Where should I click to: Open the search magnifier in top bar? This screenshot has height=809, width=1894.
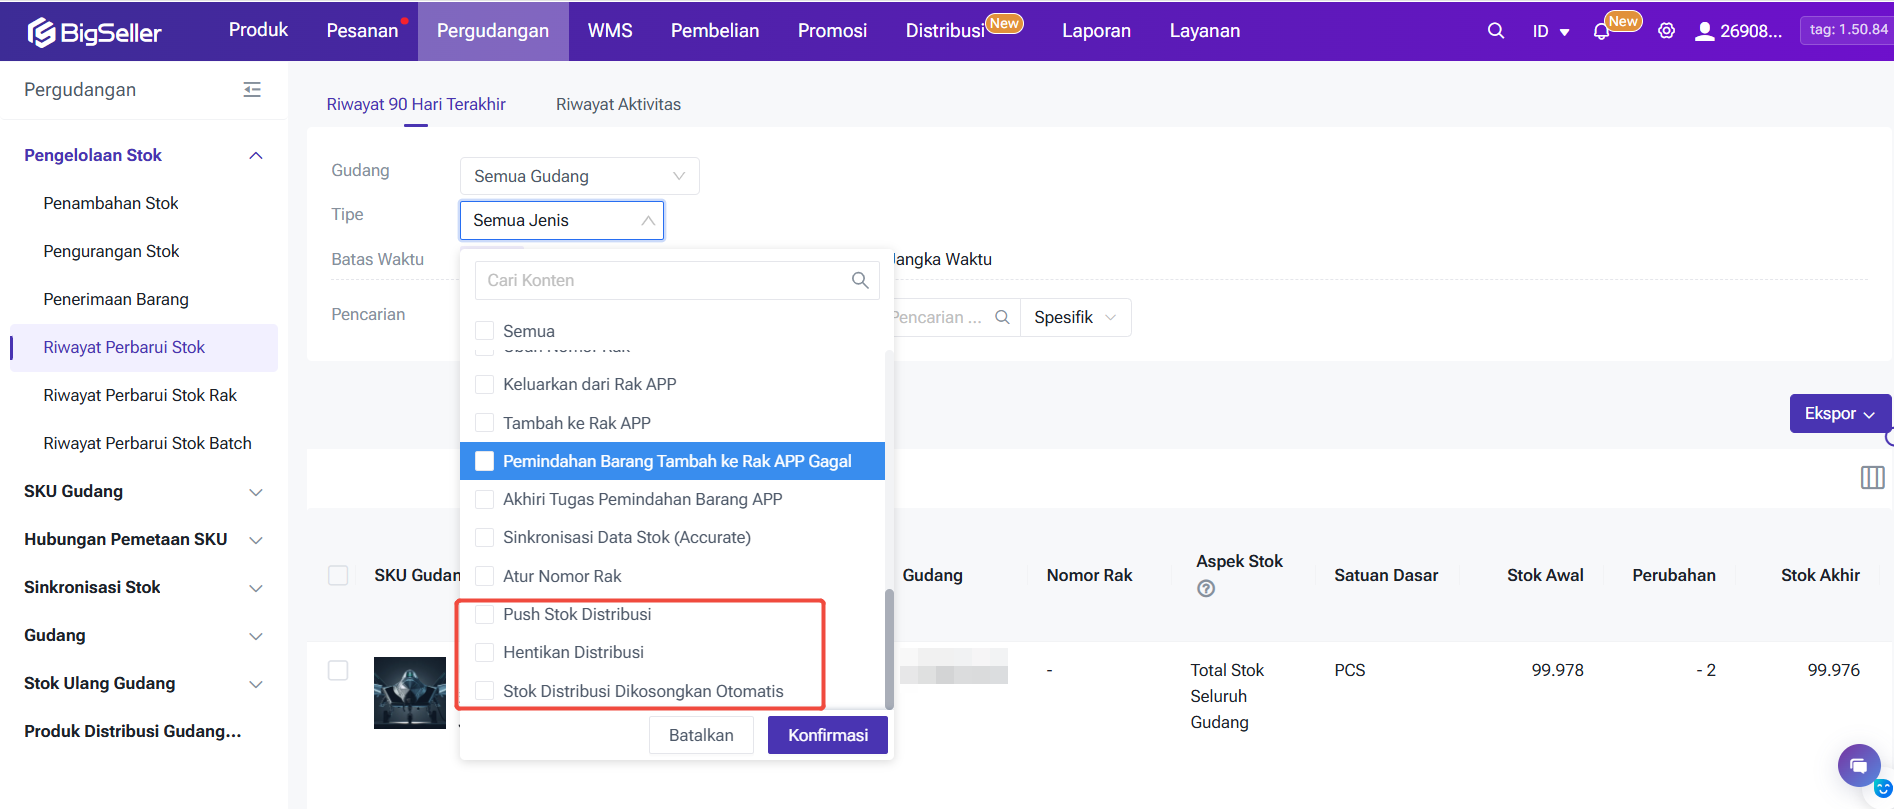pyautogui.click(x=1495, y=31)
